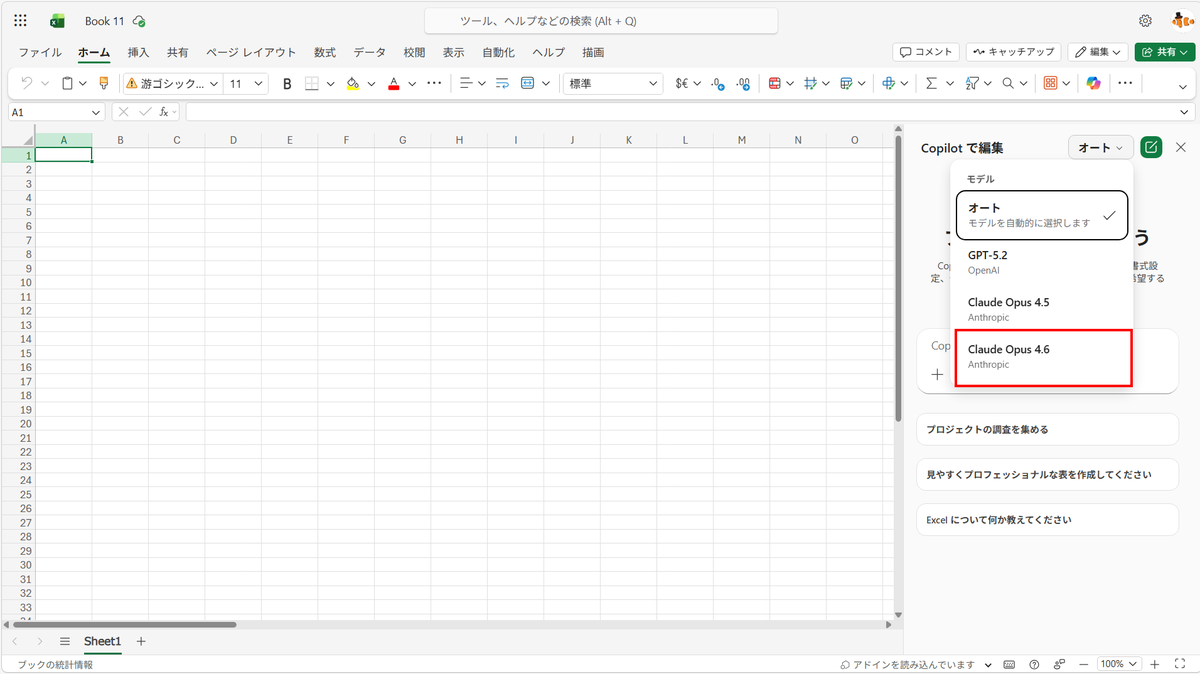Choose Excel について何か教えてください suggestion
This screenshot has width=1200, height=674.
coord(1047,520)
